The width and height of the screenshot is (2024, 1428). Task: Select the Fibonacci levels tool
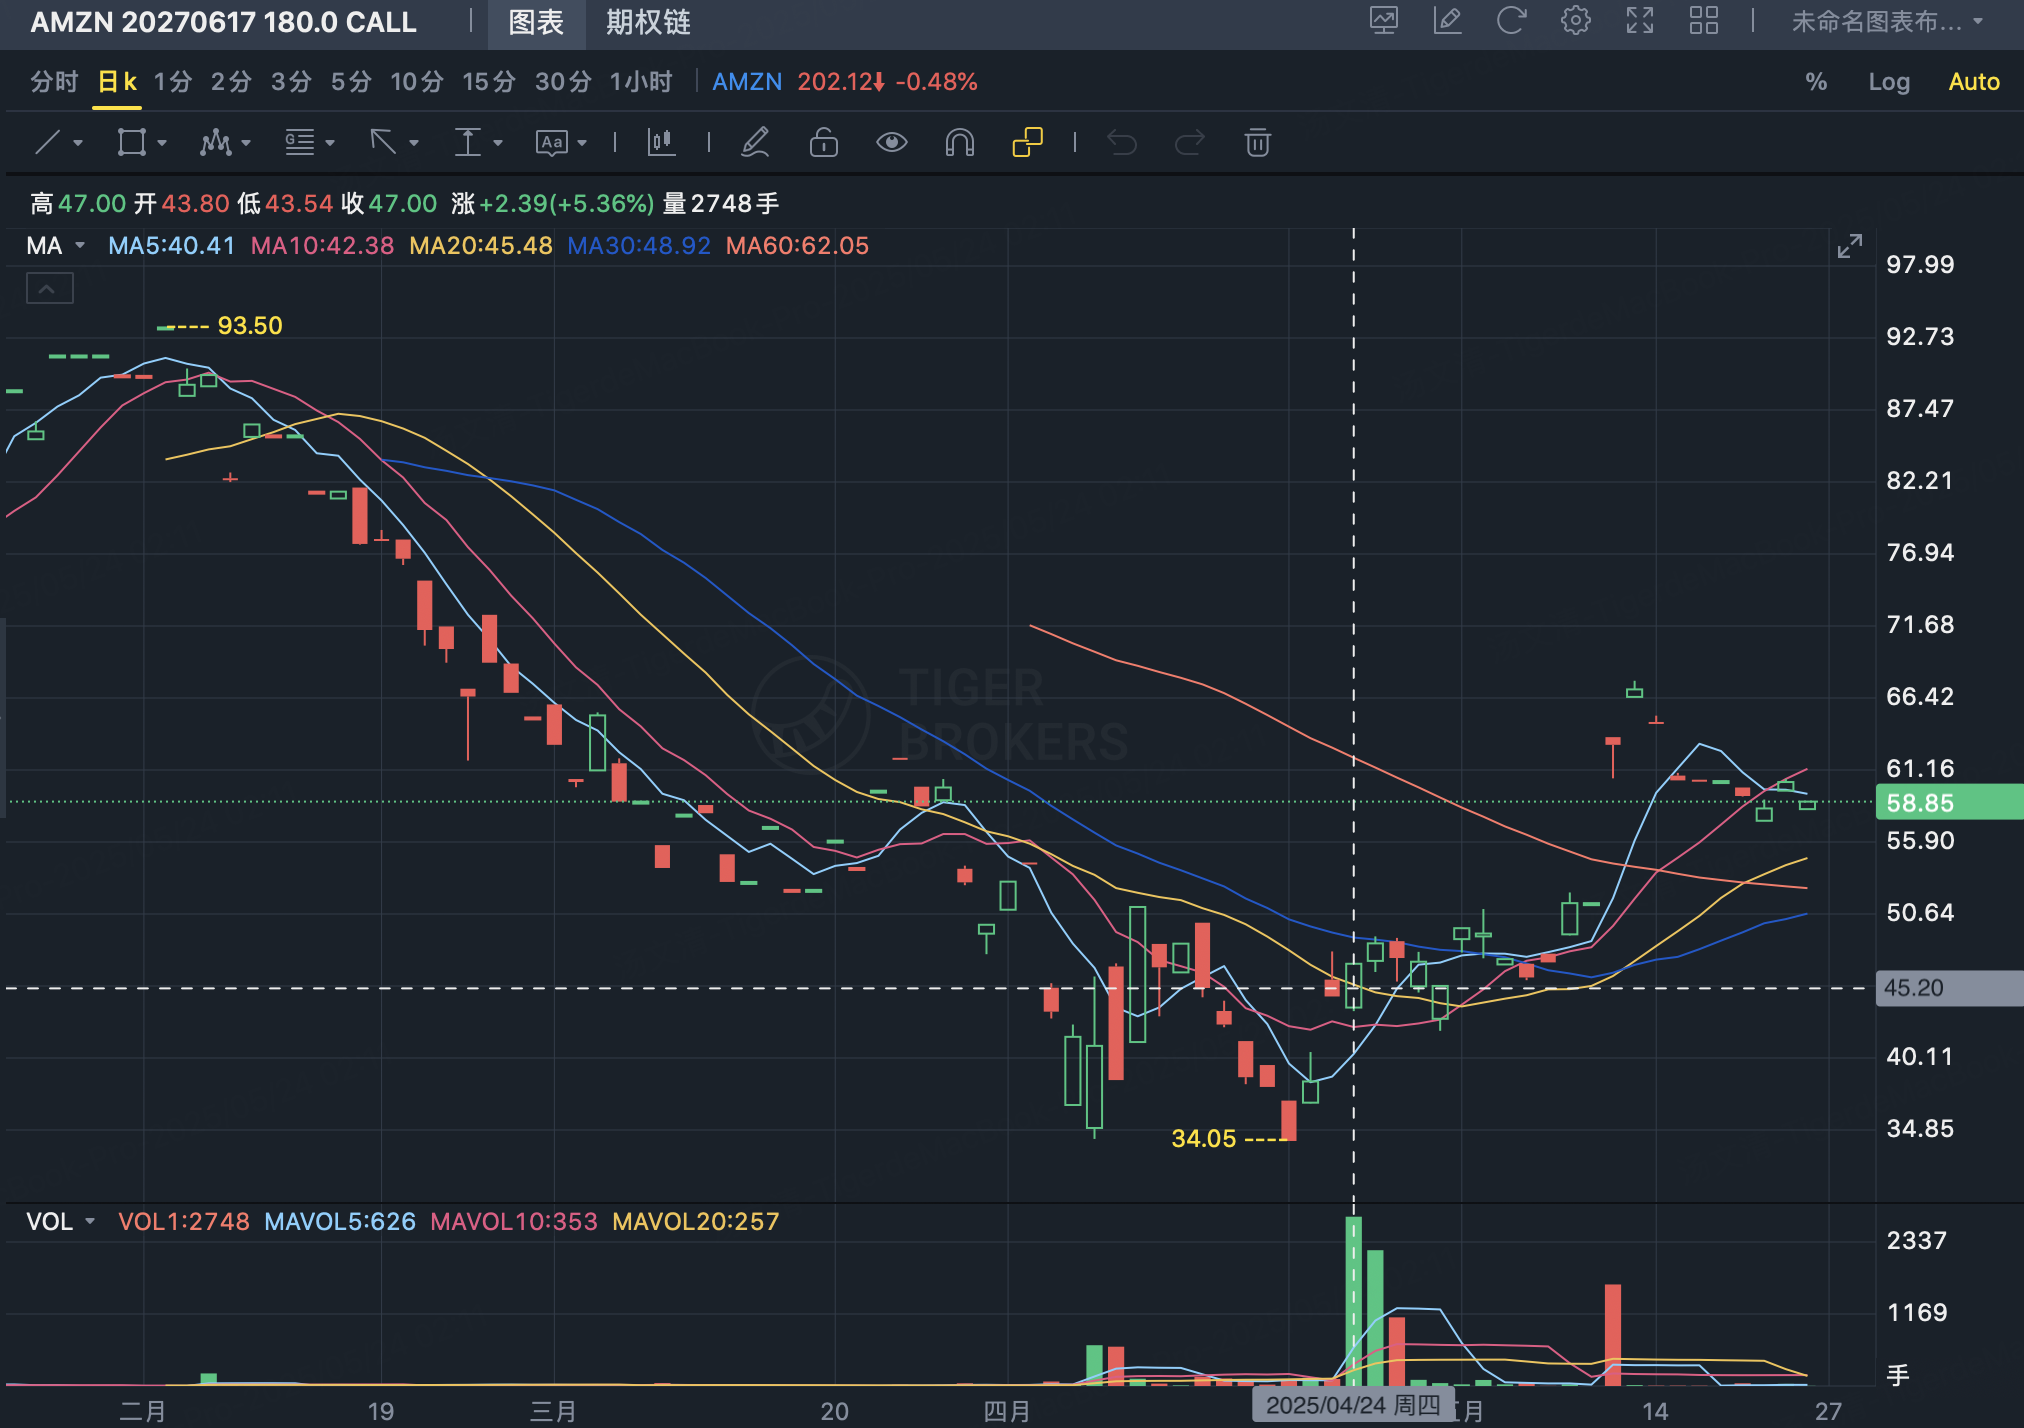pos(300,143)
